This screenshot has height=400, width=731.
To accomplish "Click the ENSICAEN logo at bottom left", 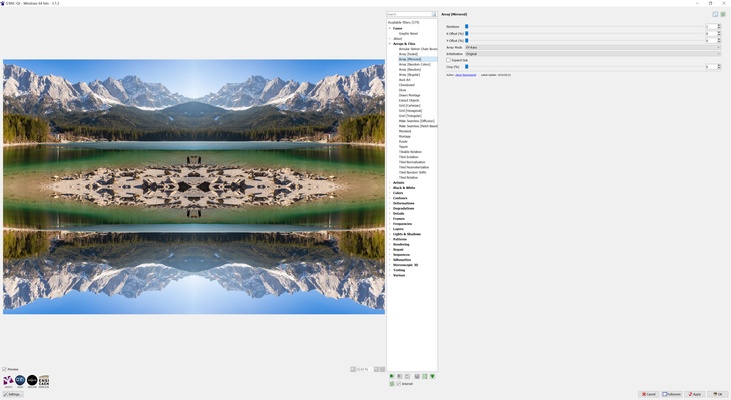I will 44,381.
